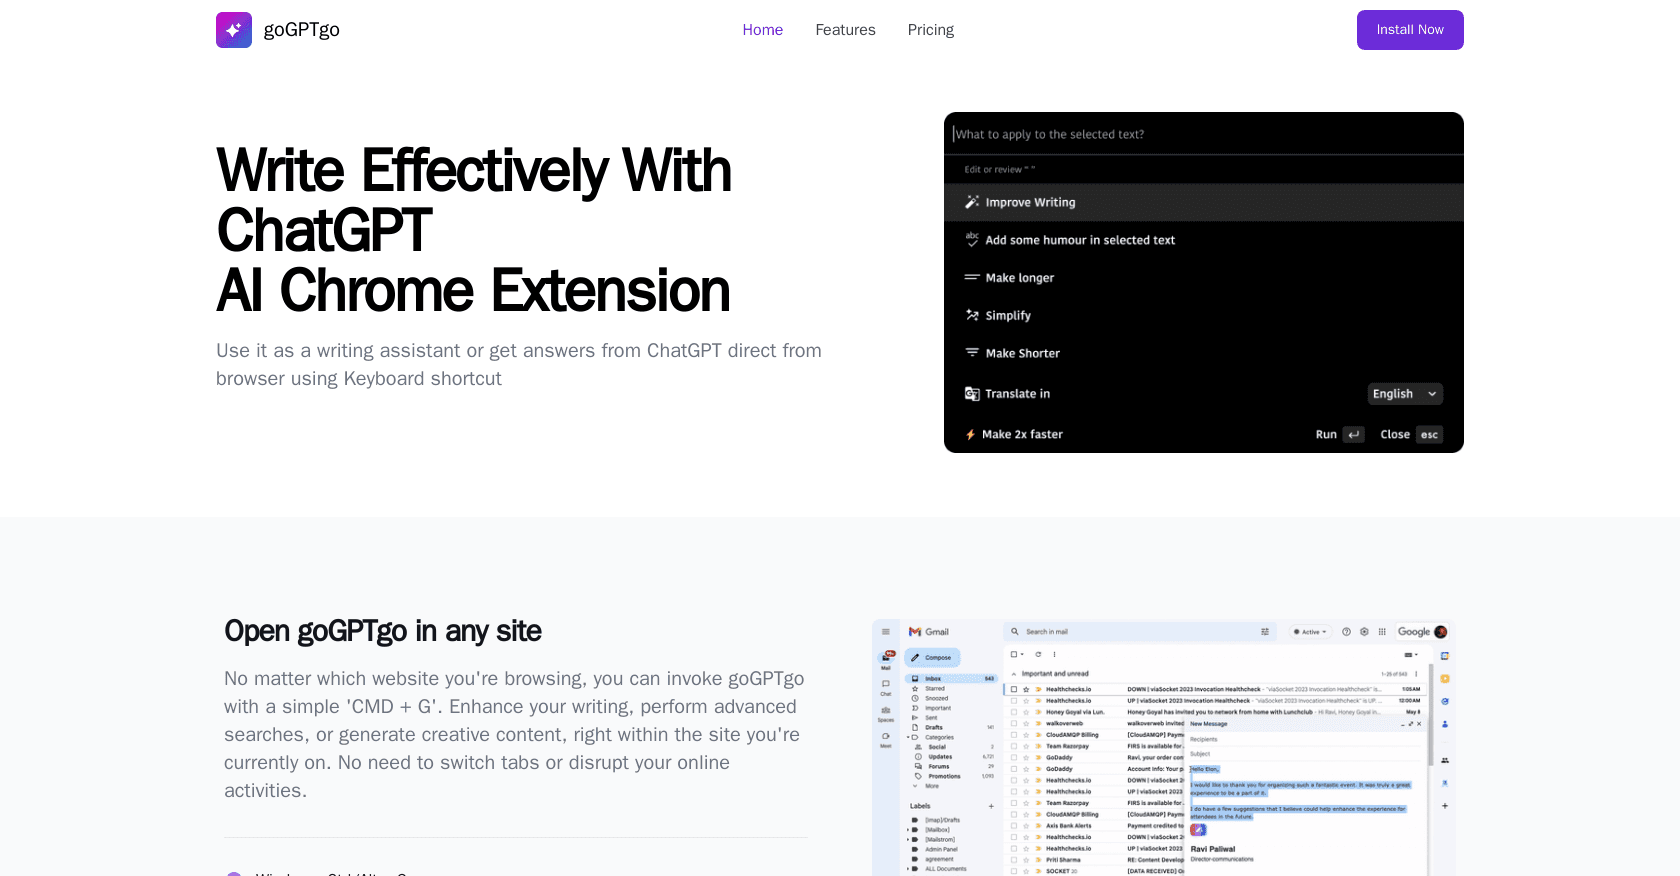Image resolution: width=1680 pixels, height=876 pixels.
Task: Click the Google apps grid icon in Gmail preview
Action: (x=1382, y=632)
